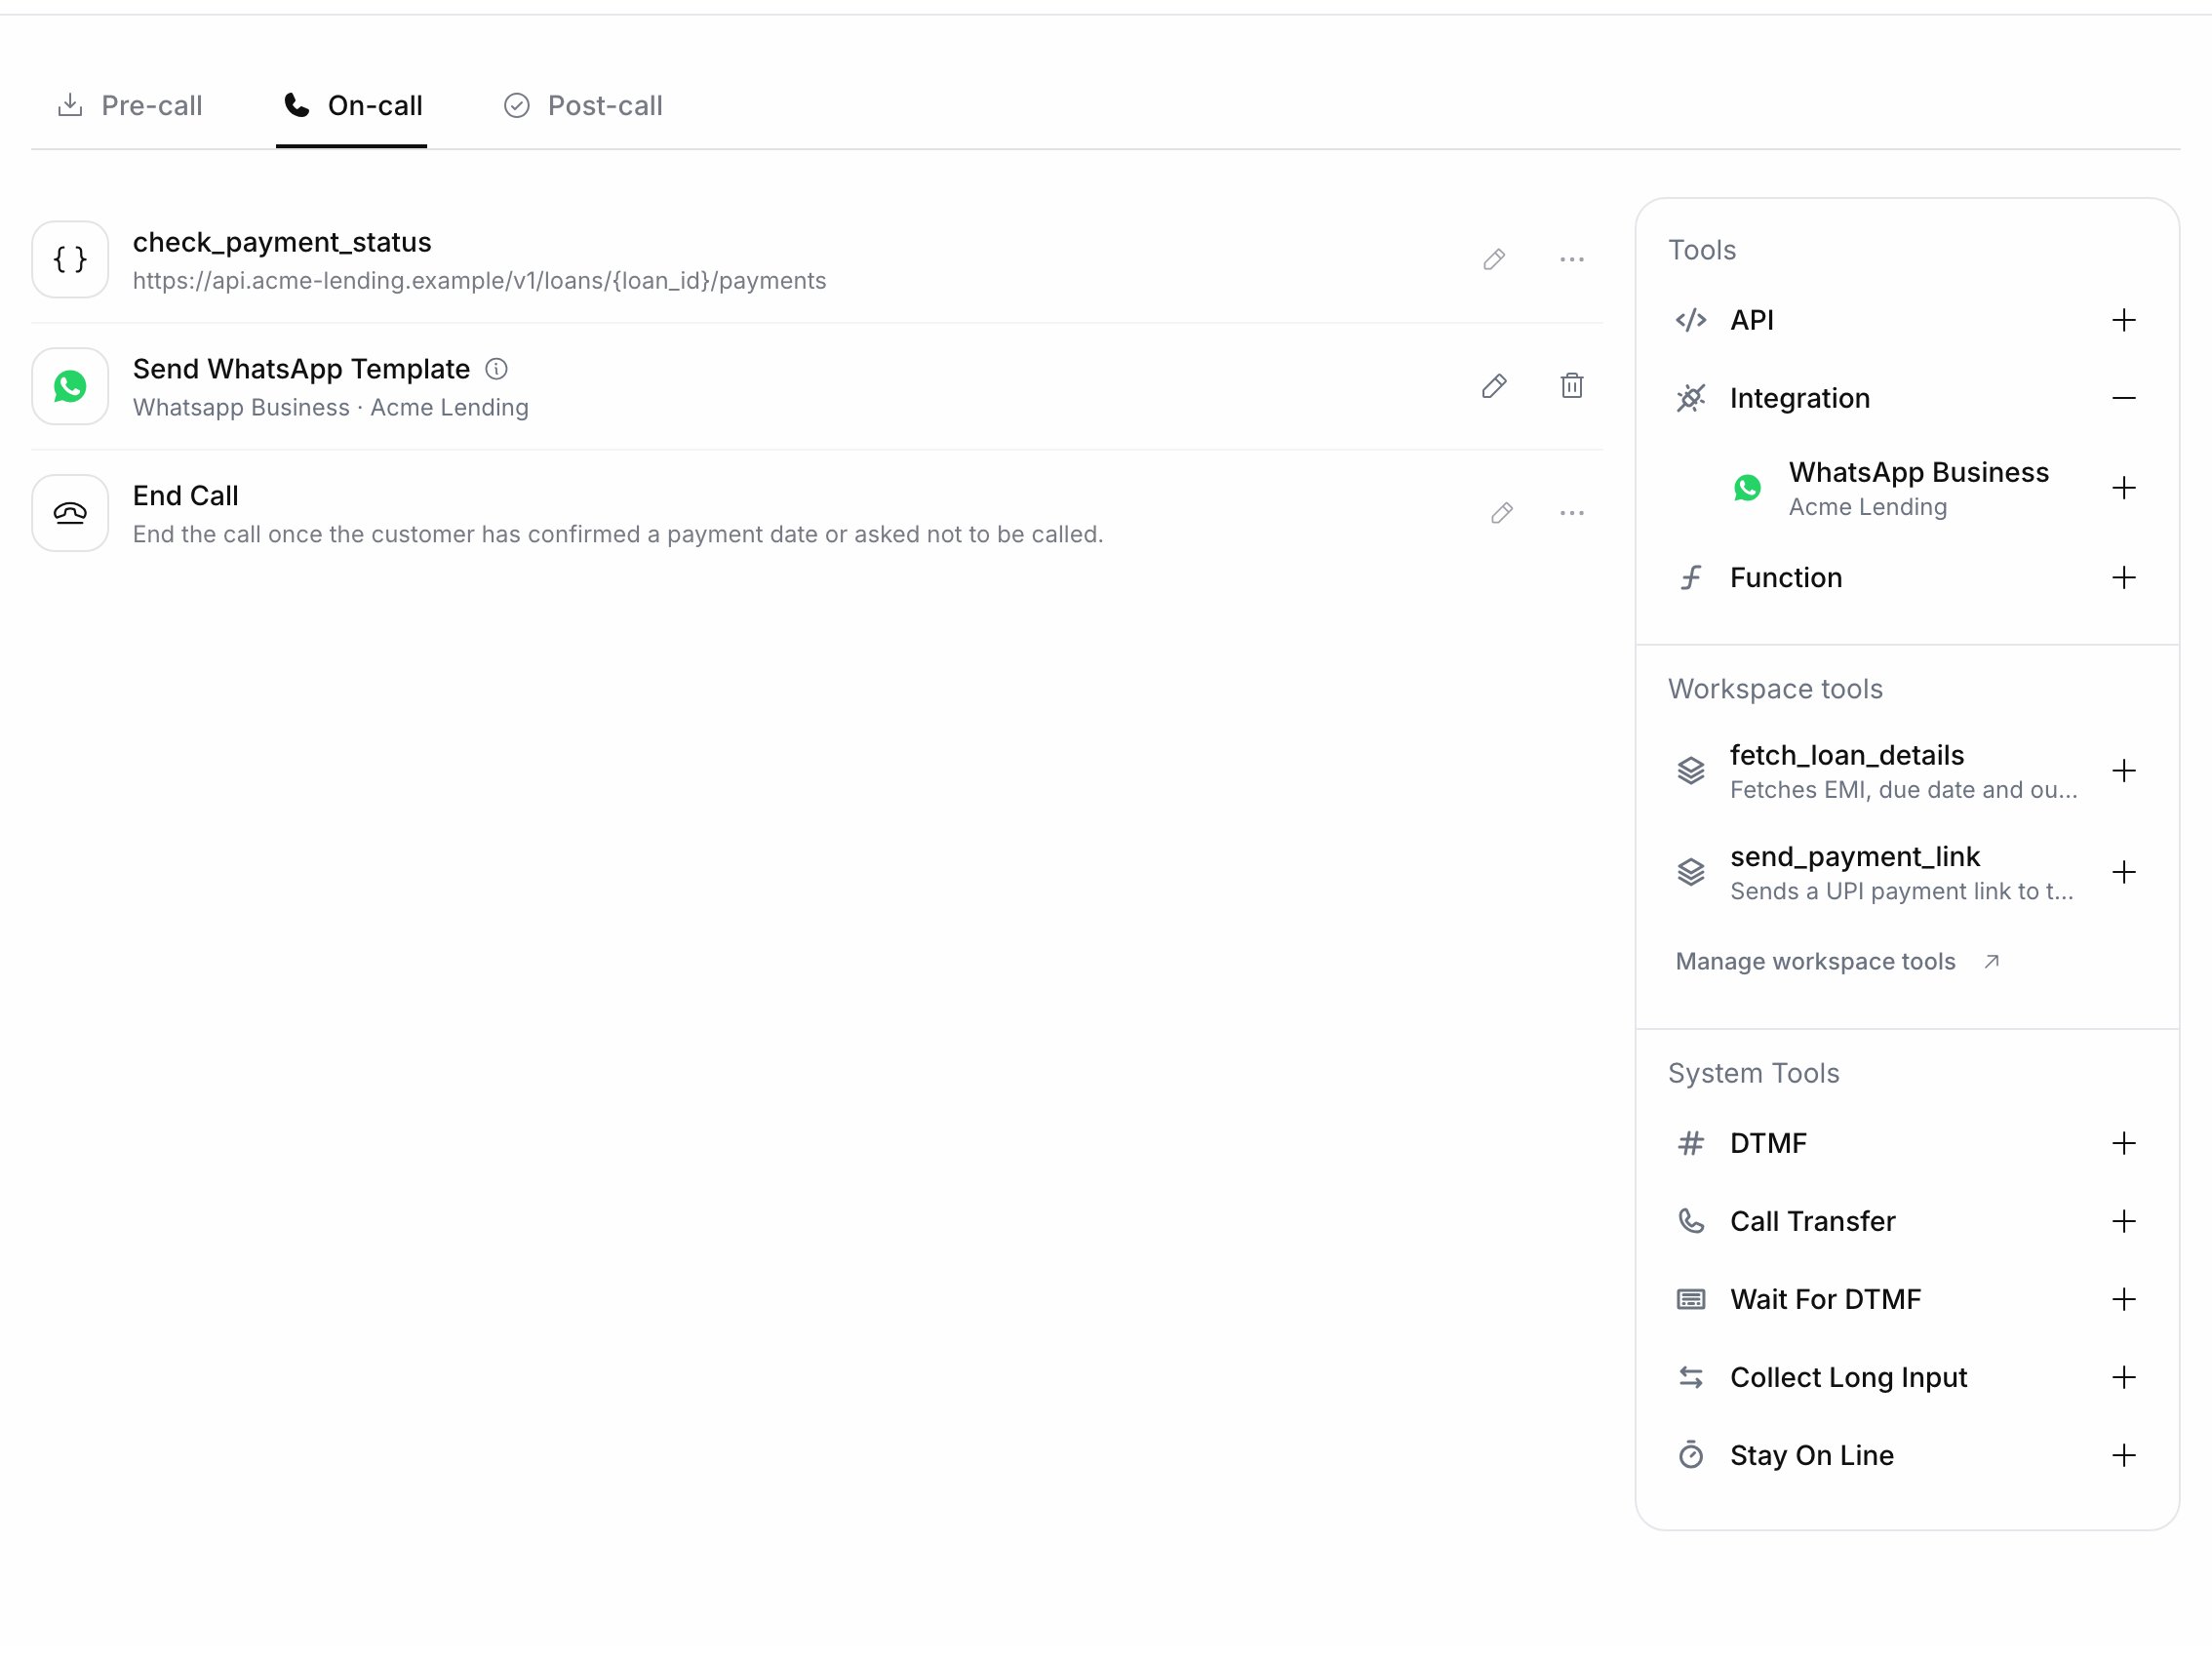2212x1662 pixels.
Task: Click the Collect Long Input label
Action: [x=1849, y=1377]
